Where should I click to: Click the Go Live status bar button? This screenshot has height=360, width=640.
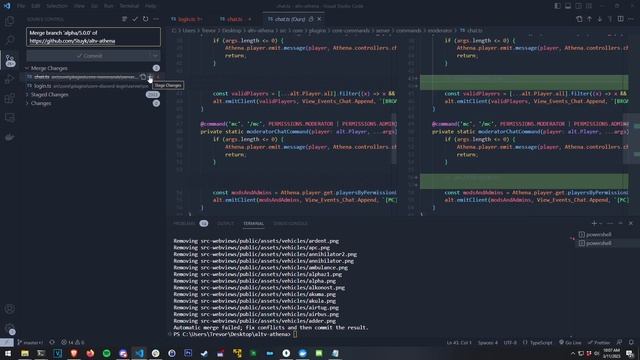570,342
